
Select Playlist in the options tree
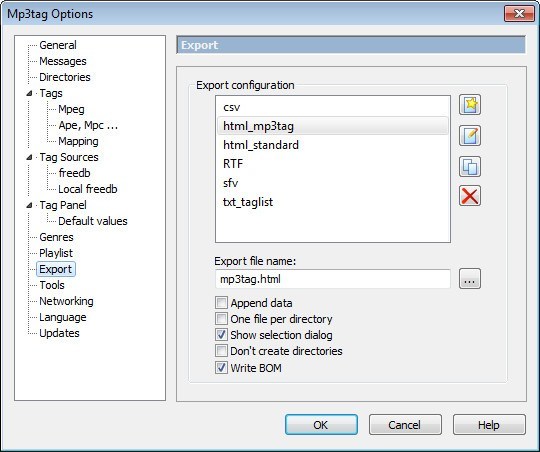[56, 253]
